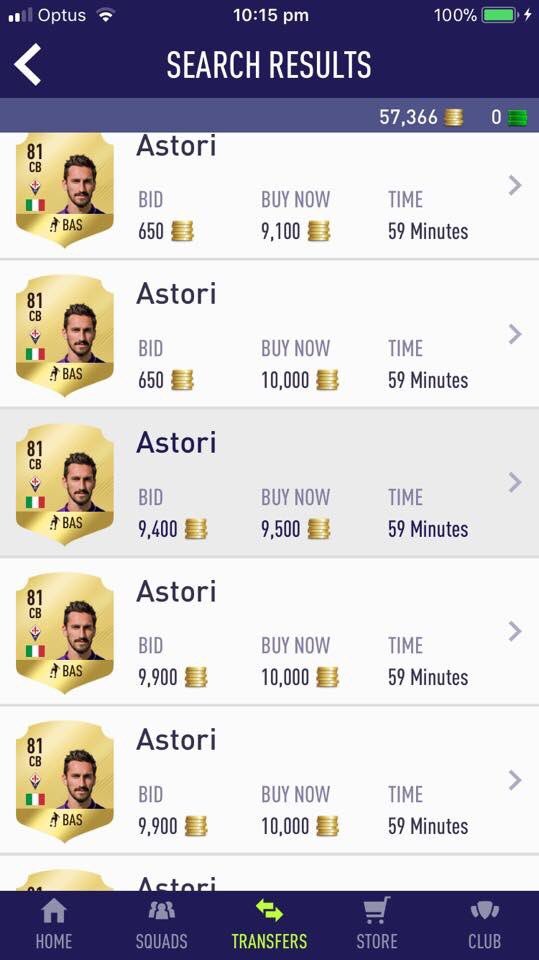Open the Home tab icon
Image resolution: width=539 pixels, height=960 pixels.
click(x=53, y=910)
